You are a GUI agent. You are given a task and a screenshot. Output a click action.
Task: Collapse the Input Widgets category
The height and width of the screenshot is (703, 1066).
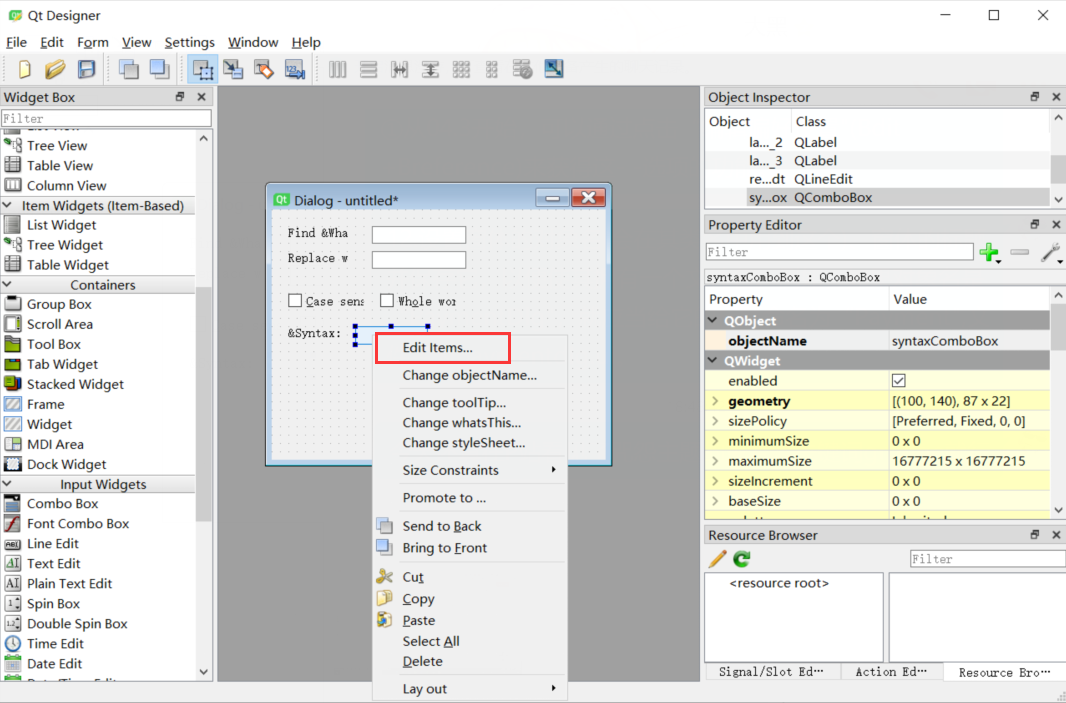7,484
